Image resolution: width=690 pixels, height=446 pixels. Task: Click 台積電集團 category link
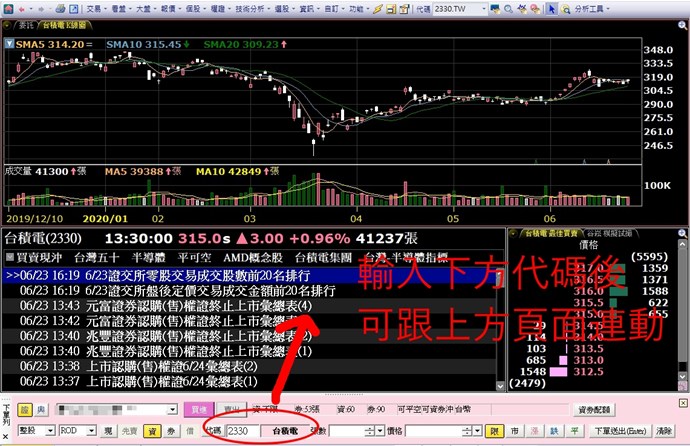(323, 258)
